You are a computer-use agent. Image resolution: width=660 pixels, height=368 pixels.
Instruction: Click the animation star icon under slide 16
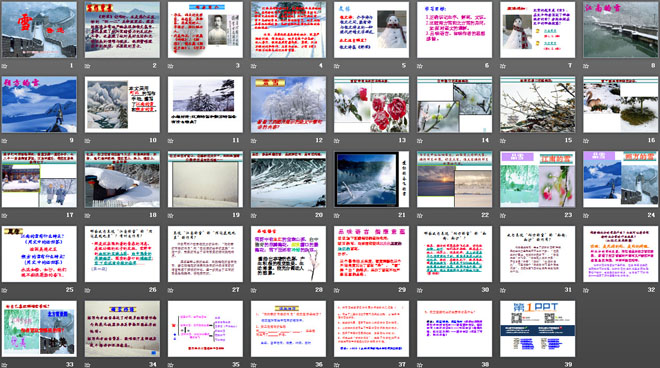click(586, 141)
